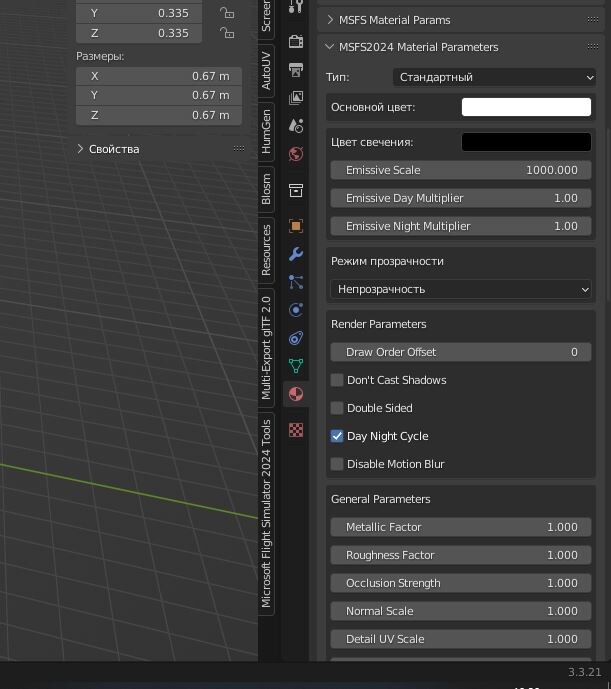Switch to Blosm sidebar tab
The height and width of the screenshot is (689, 611).
click(266, 189)
